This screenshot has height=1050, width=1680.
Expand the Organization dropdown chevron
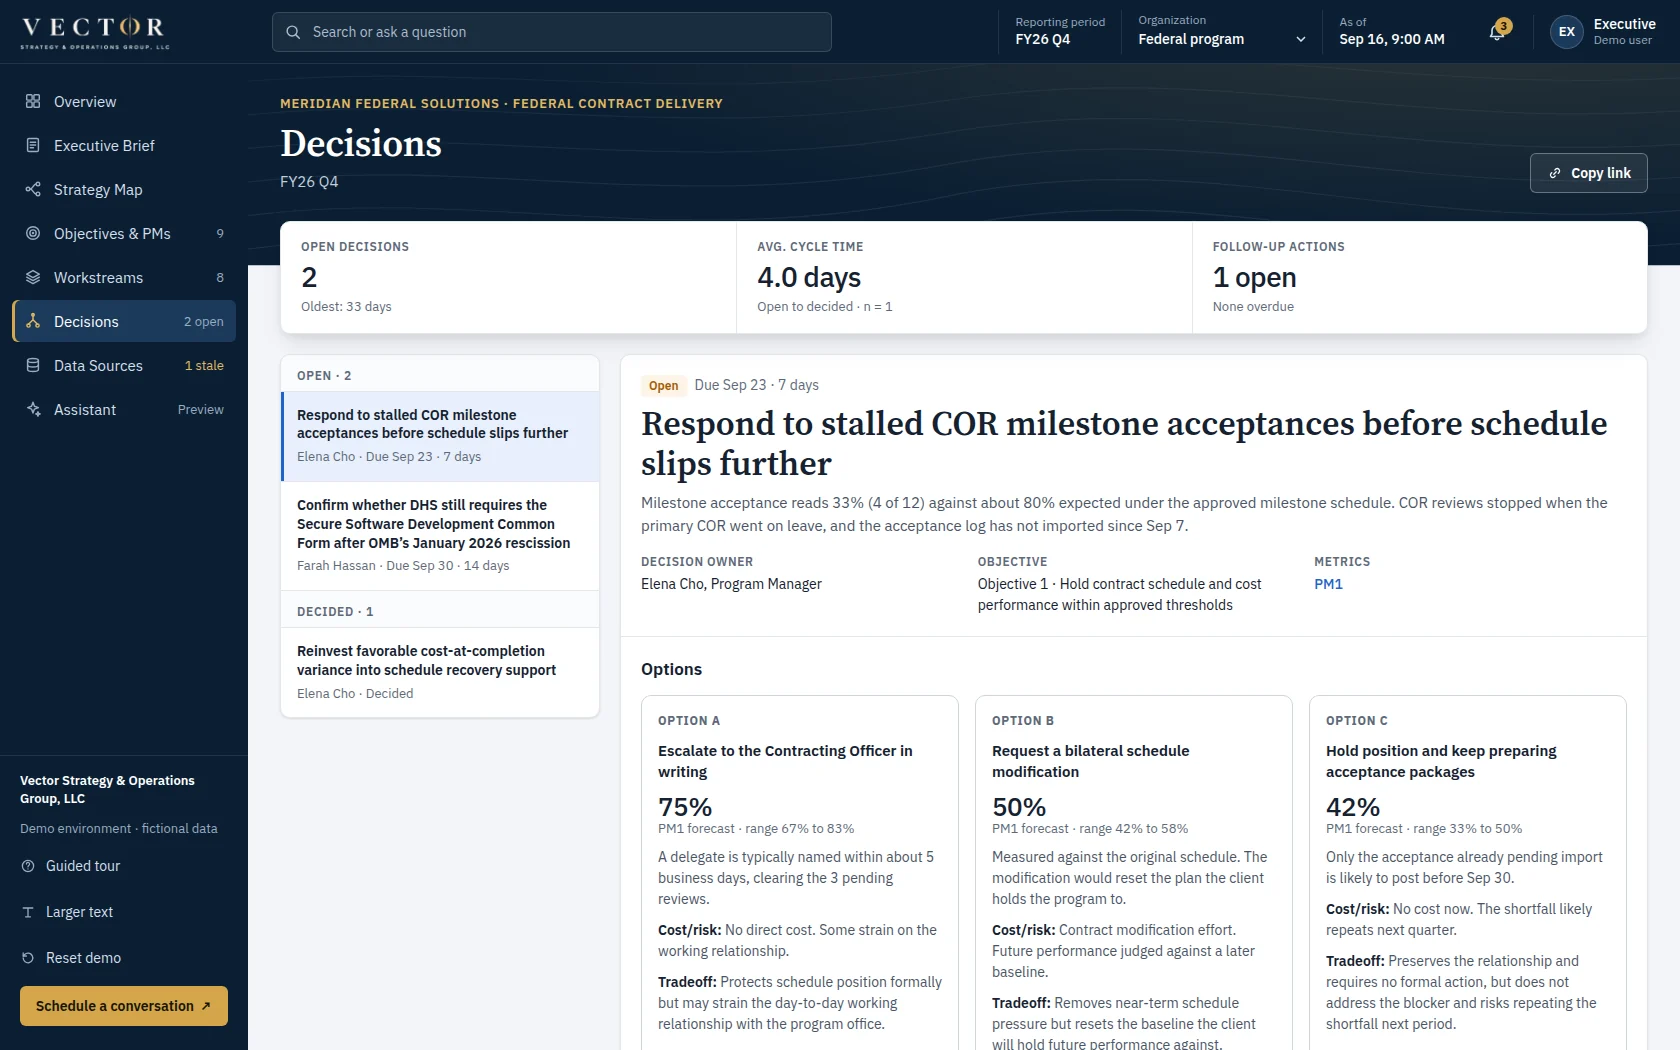click(1301, 39)
